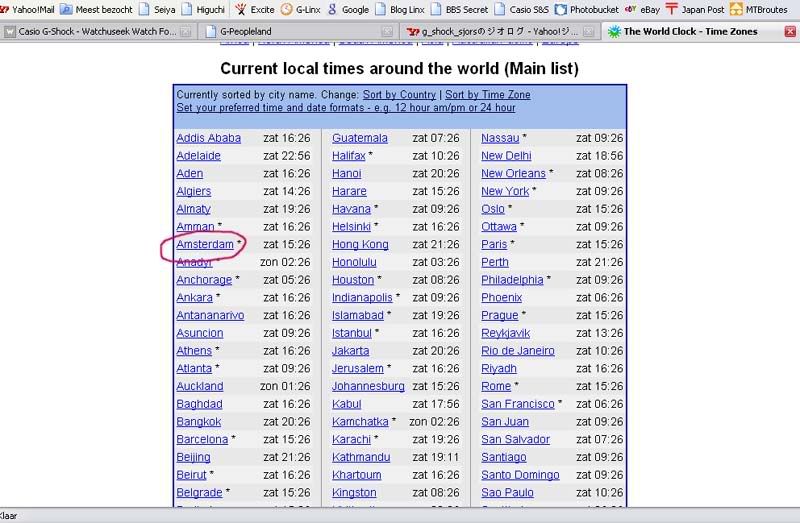Click the Kathmandu time zat 19:11
This screenshot has width=800, height=523.
click(436, 457)
